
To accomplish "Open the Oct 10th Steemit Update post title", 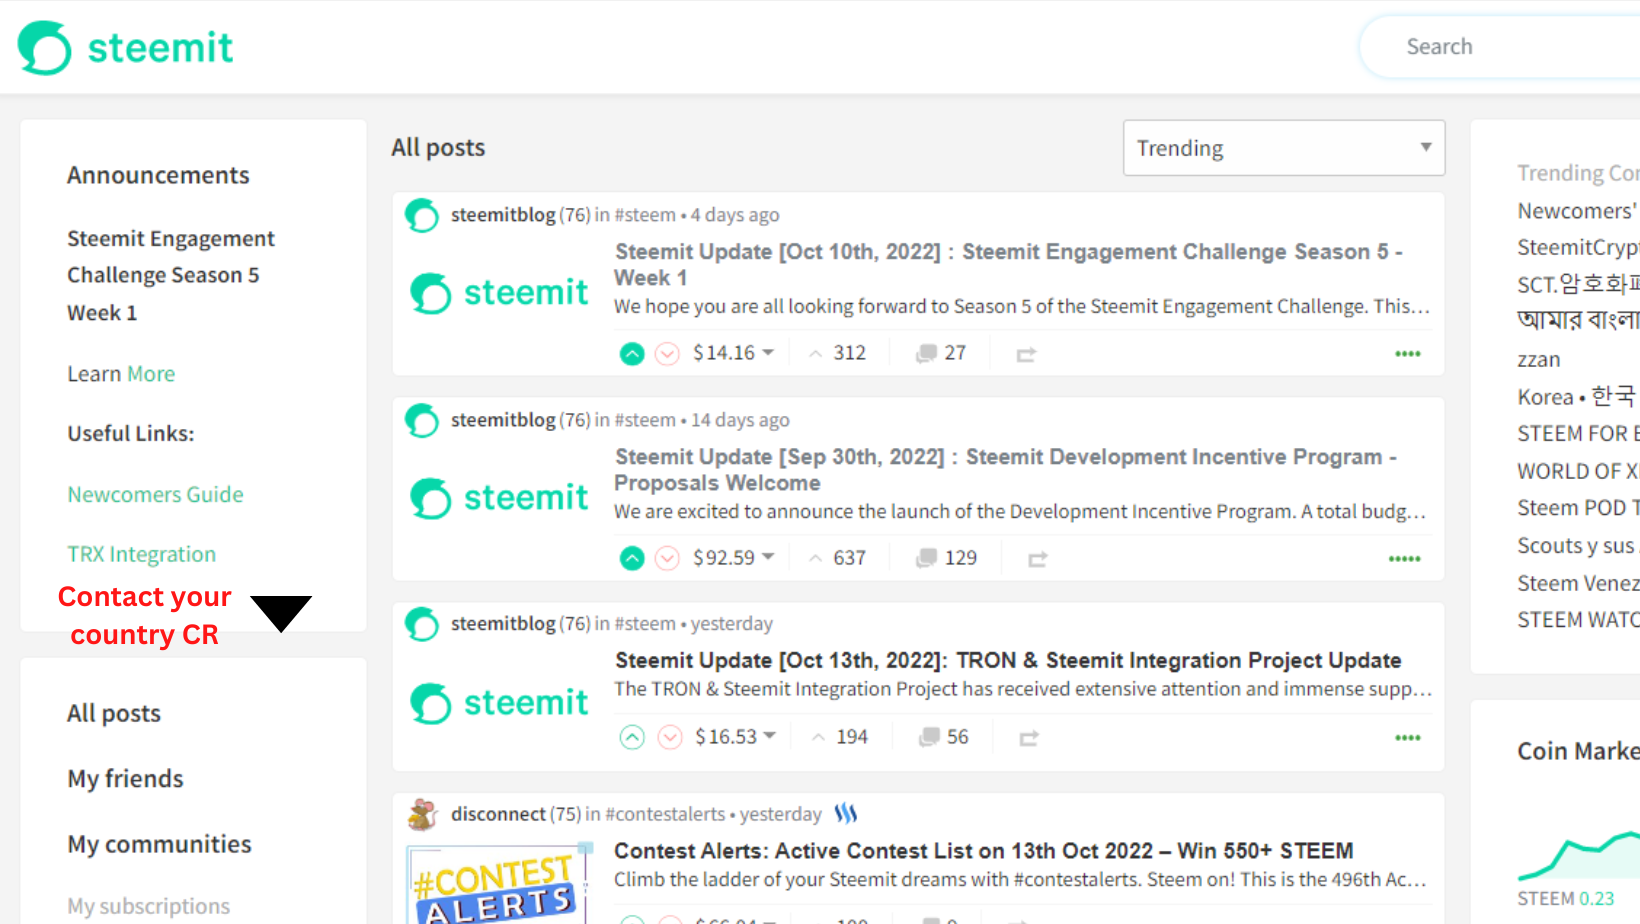I will pos(1009,265).
